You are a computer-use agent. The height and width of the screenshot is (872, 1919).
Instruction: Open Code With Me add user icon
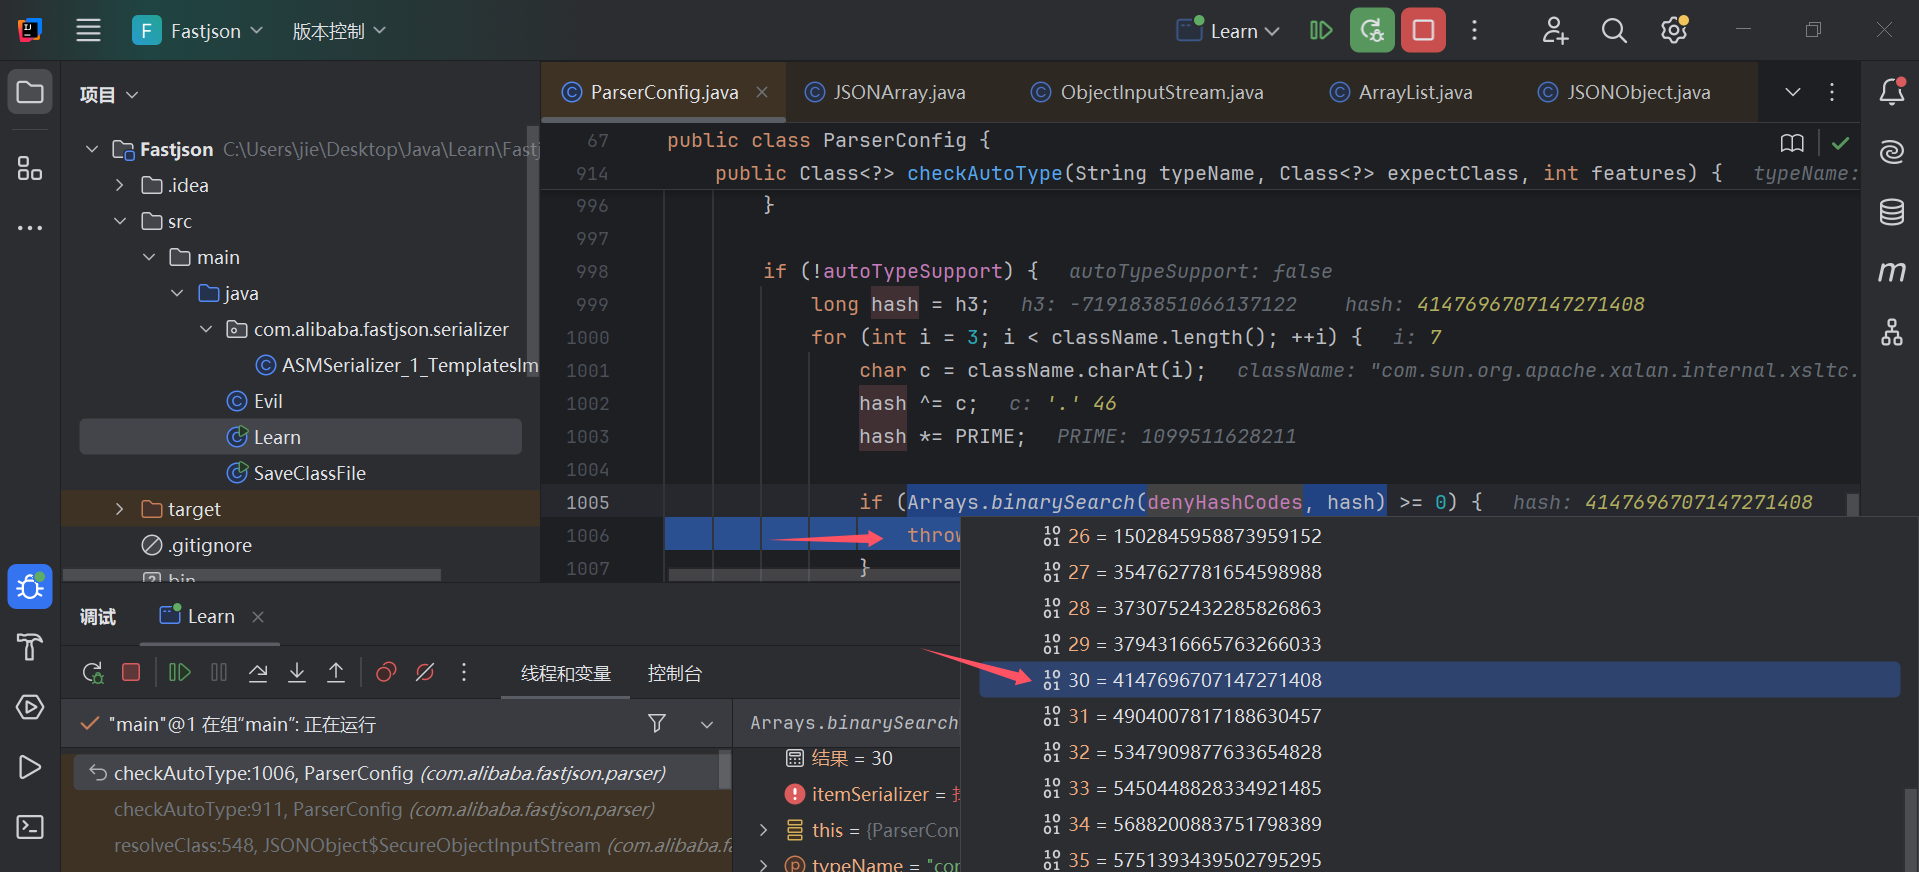(1555, 30)
